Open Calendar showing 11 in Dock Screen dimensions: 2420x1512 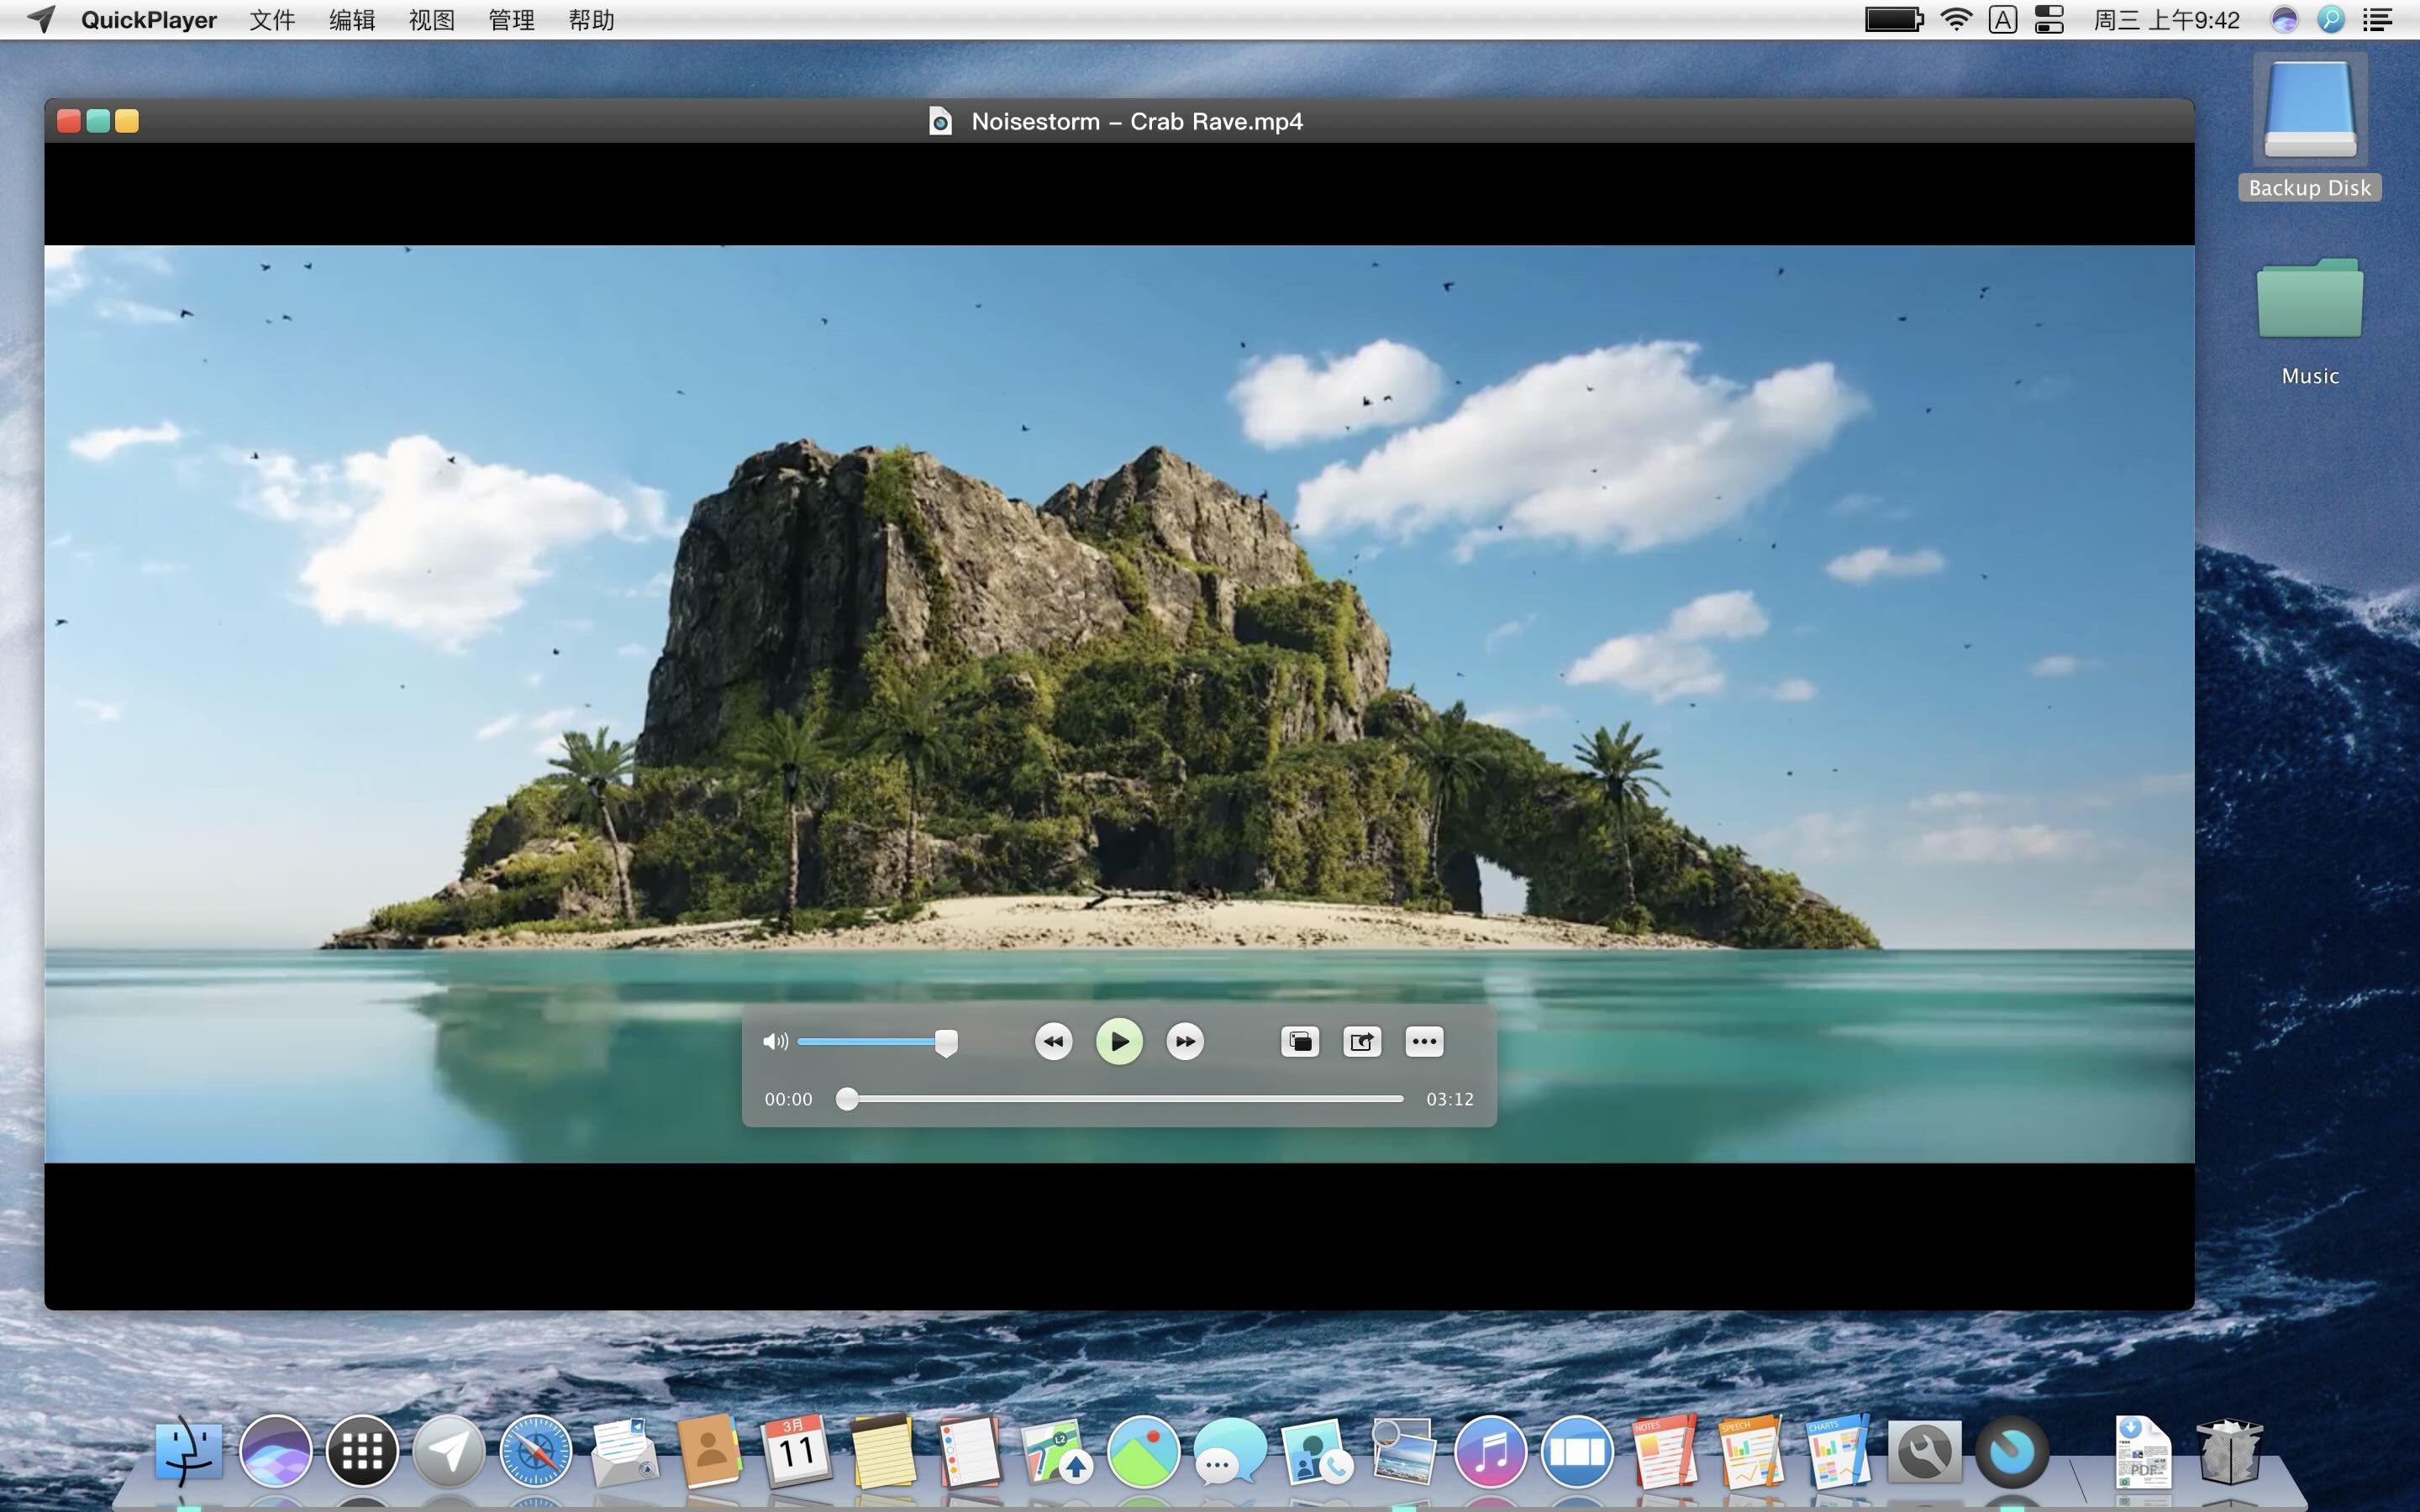(796, 1451)
